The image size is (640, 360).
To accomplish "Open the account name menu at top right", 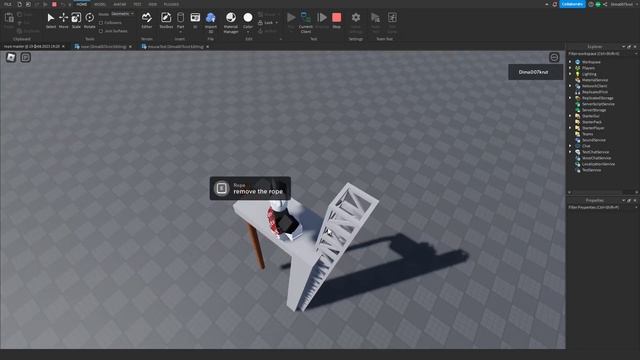I will [x=624, y=4].
